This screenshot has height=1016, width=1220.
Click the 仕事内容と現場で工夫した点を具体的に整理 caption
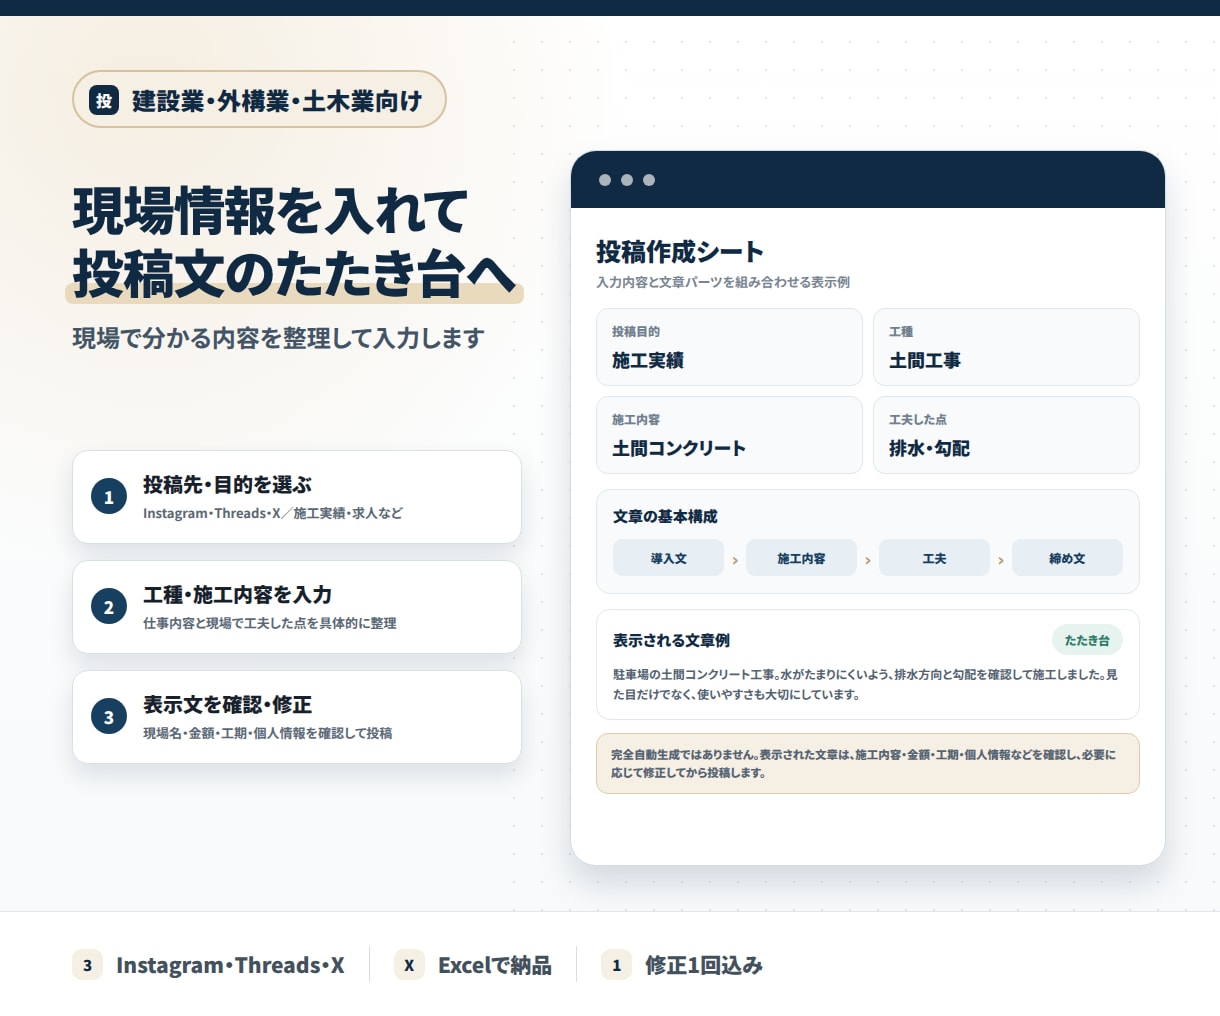click(x=269, y=623)
